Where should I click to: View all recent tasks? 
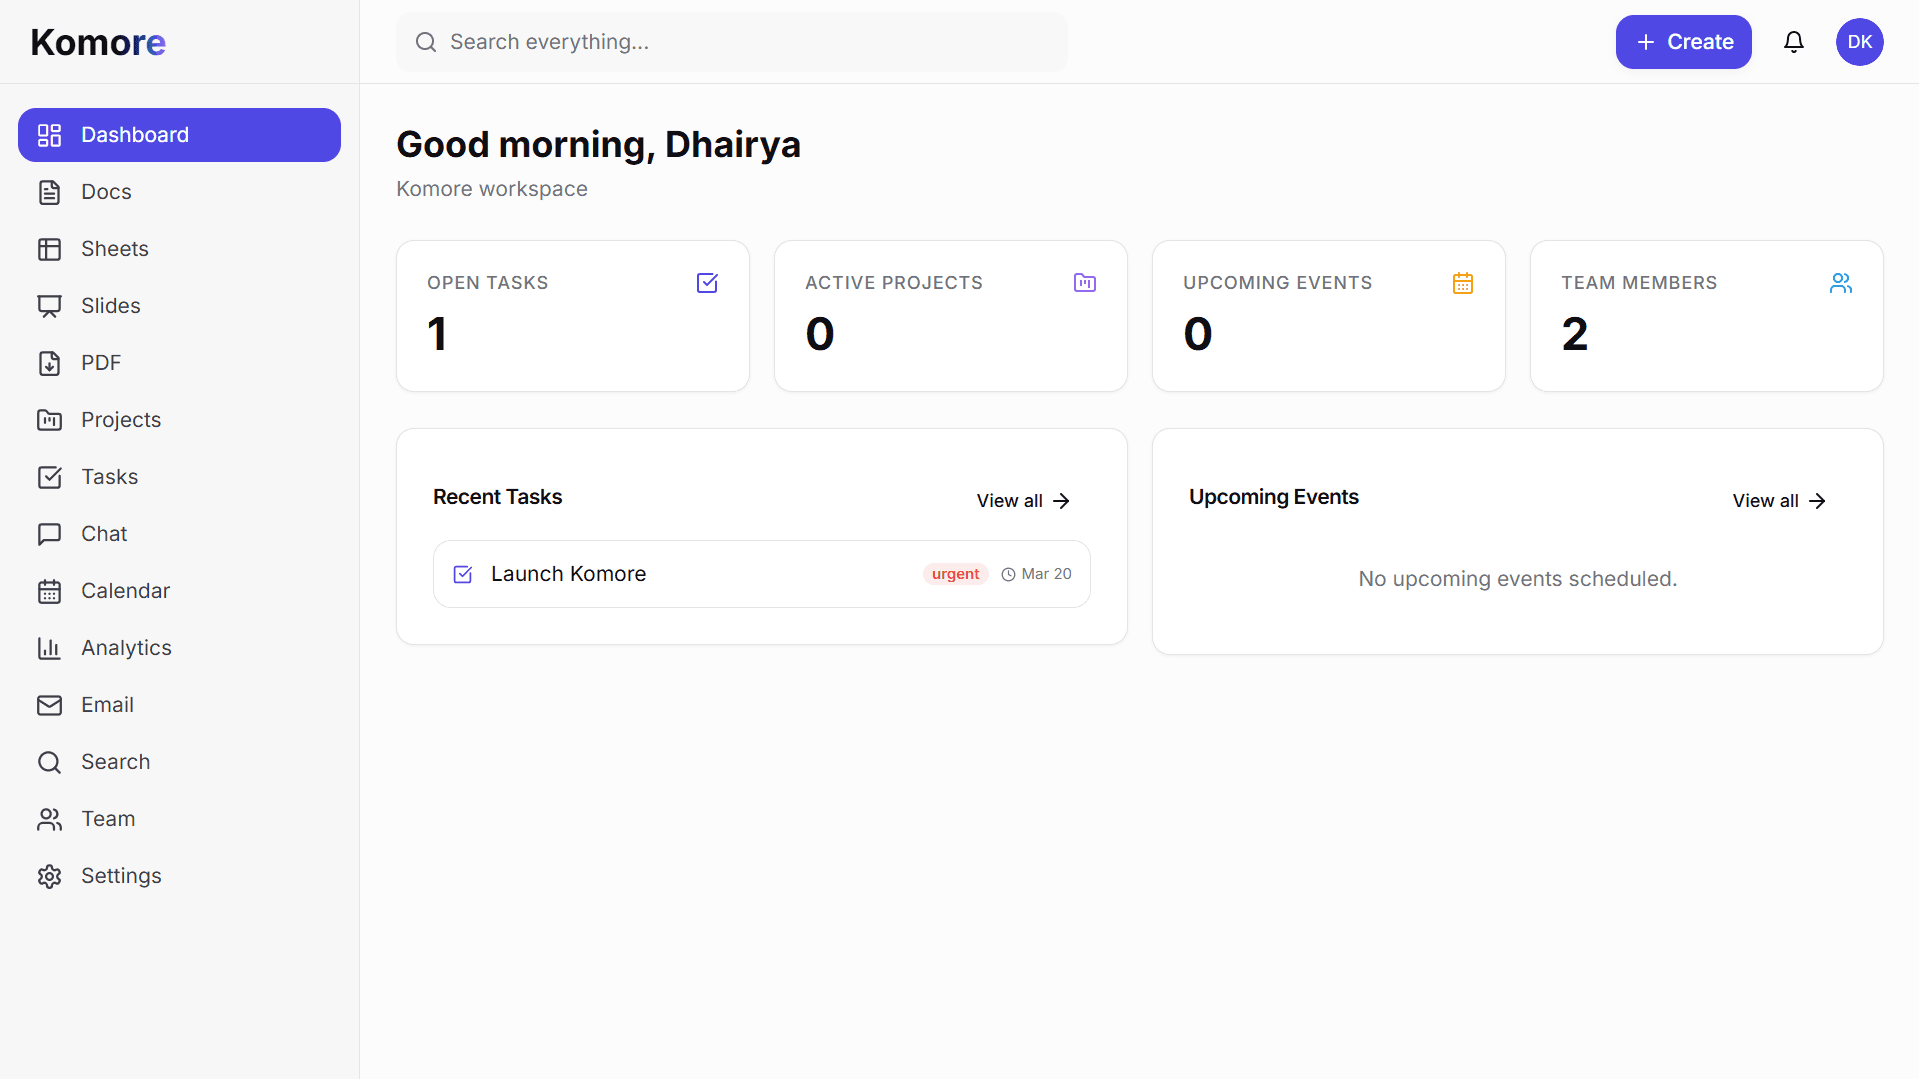pyautogui.click(x=1022, y=500)
